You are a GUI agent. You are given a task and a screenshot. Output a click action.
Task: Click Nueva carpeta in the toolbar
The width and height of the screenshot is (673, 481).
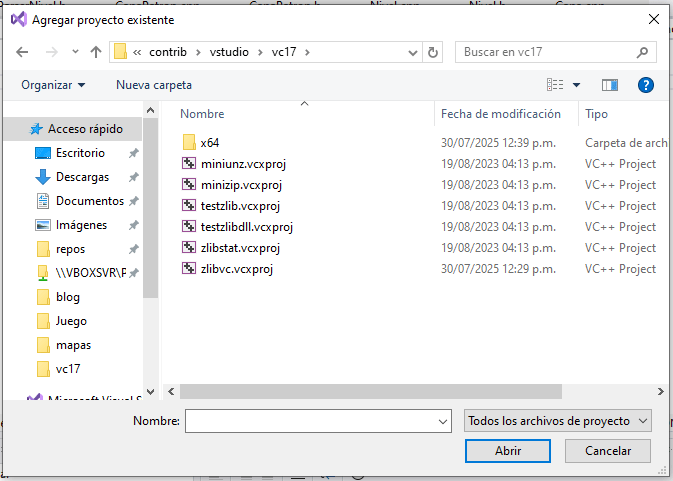click(154, 85)
